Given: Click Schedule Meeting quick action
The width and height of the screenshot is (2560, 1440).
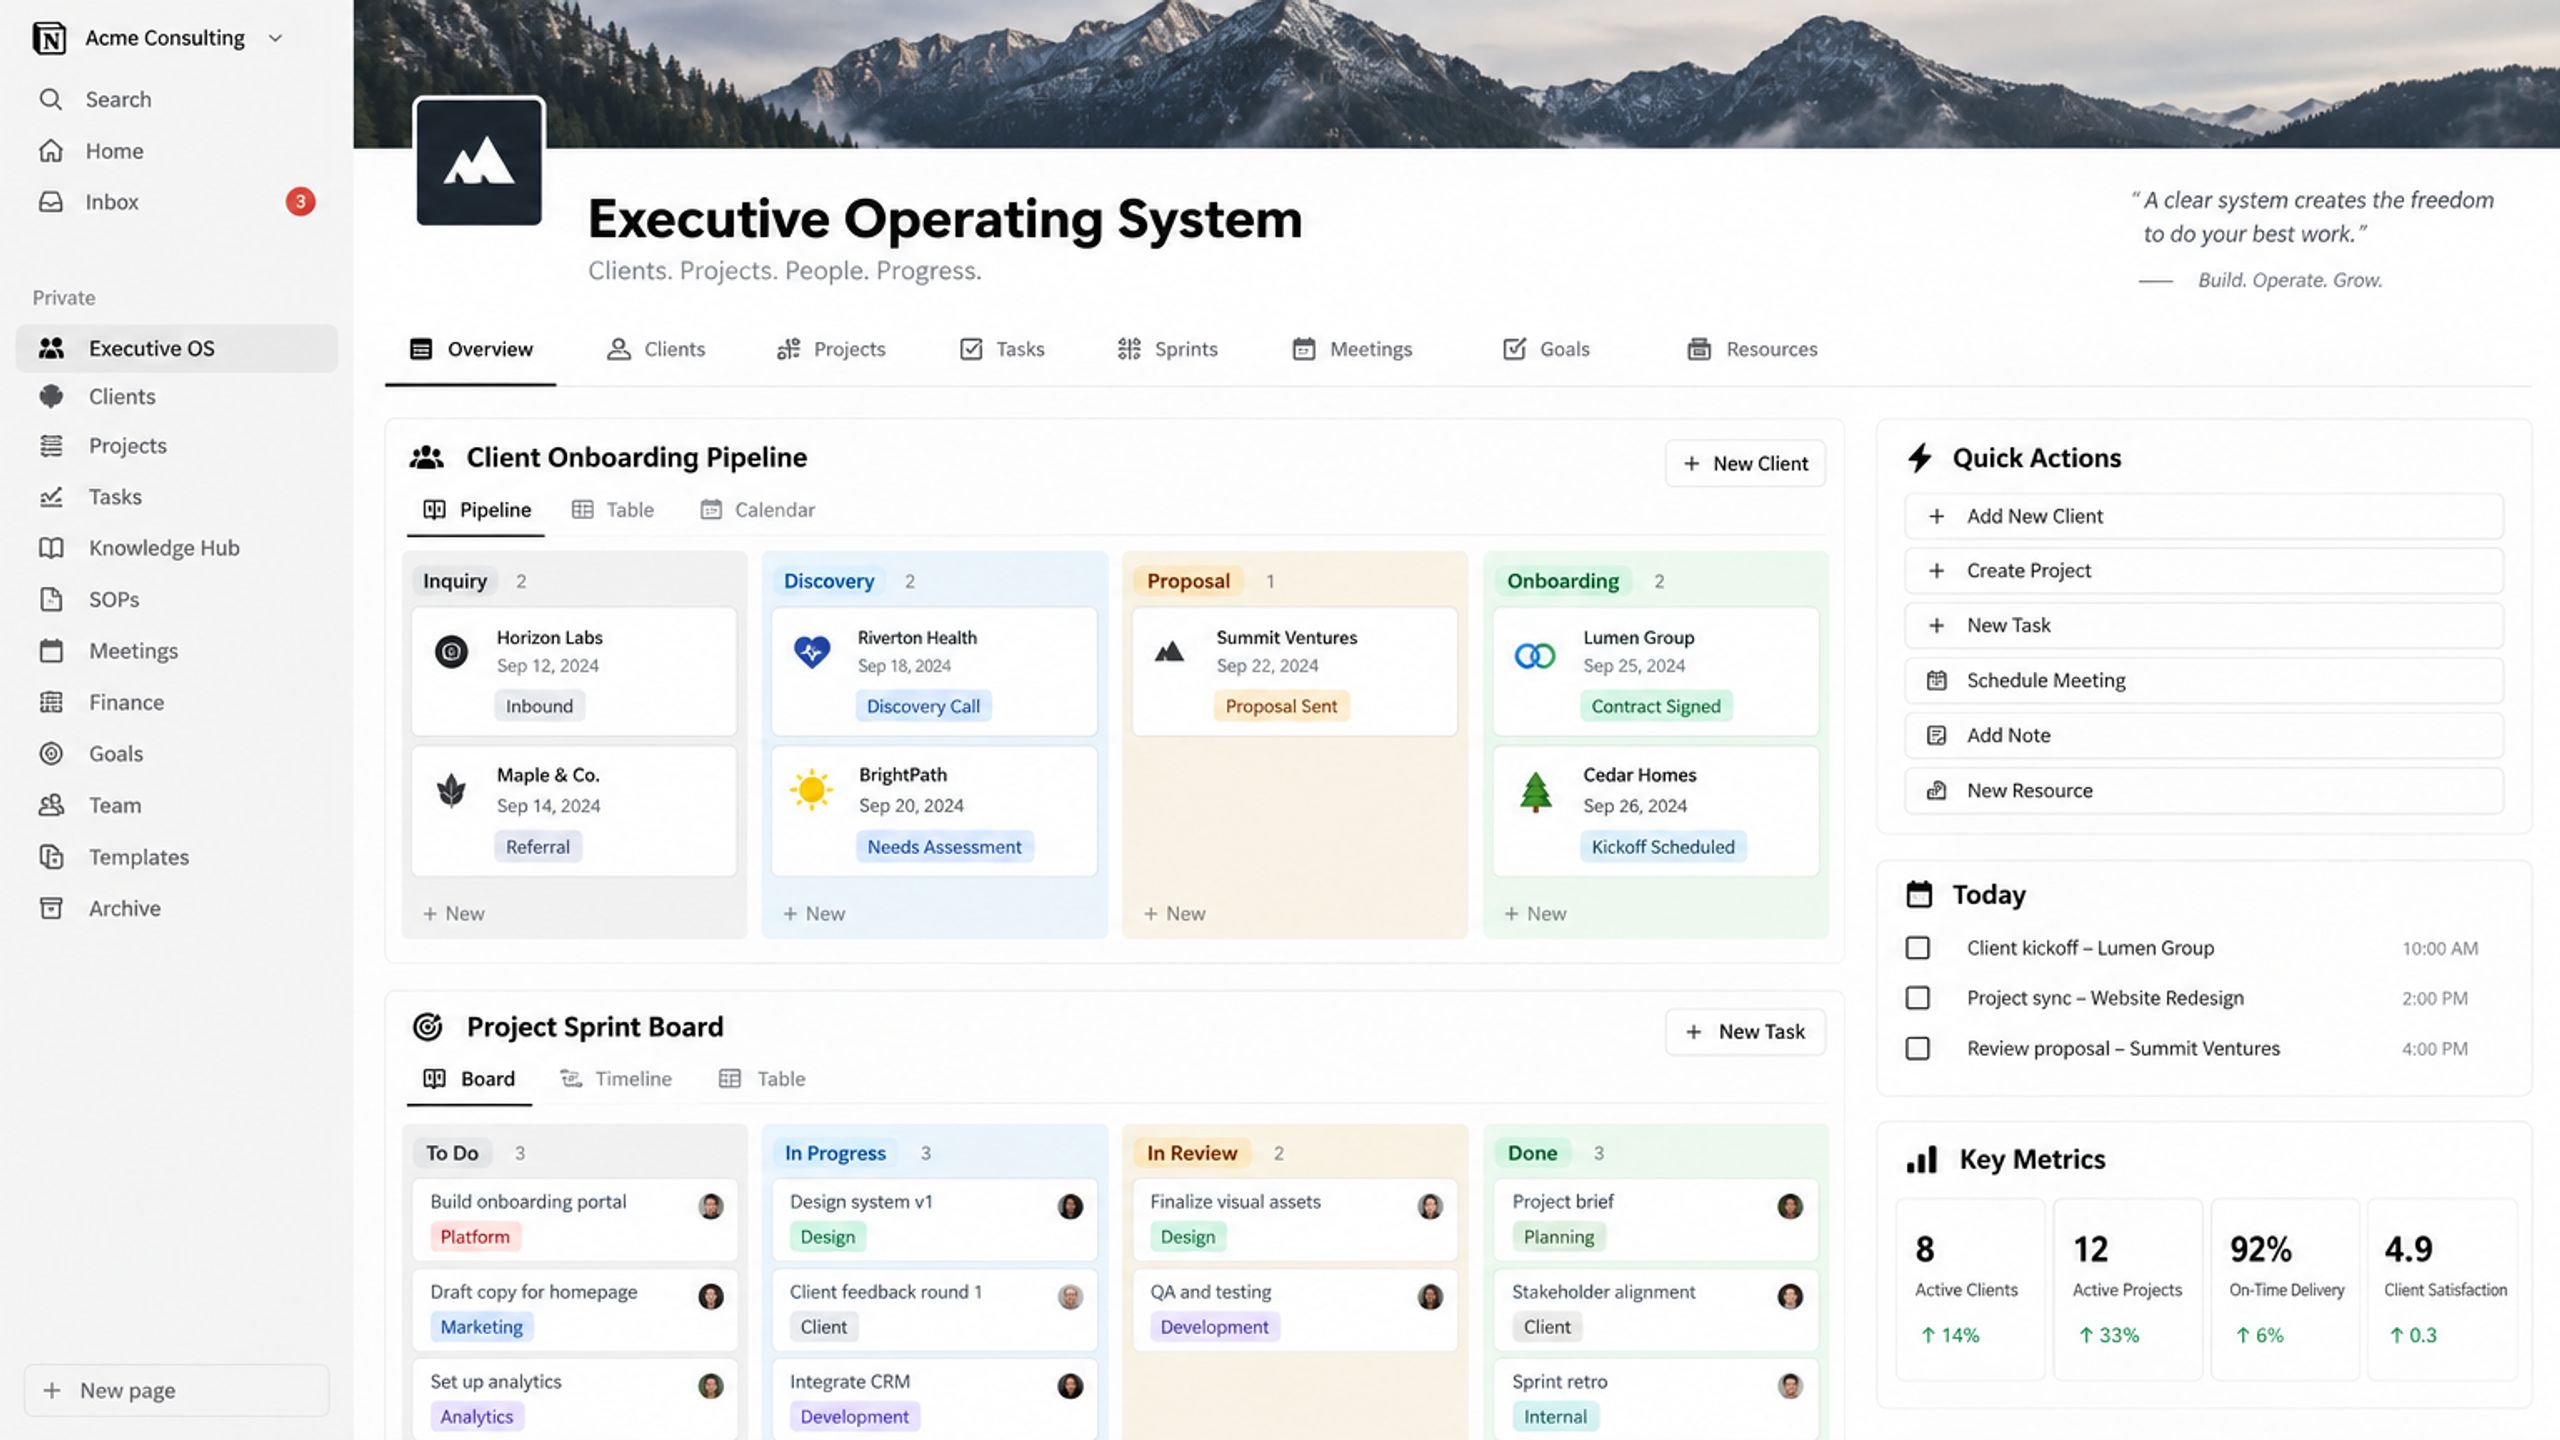Looking at the screenshot, I should [x=2204, y=681].
